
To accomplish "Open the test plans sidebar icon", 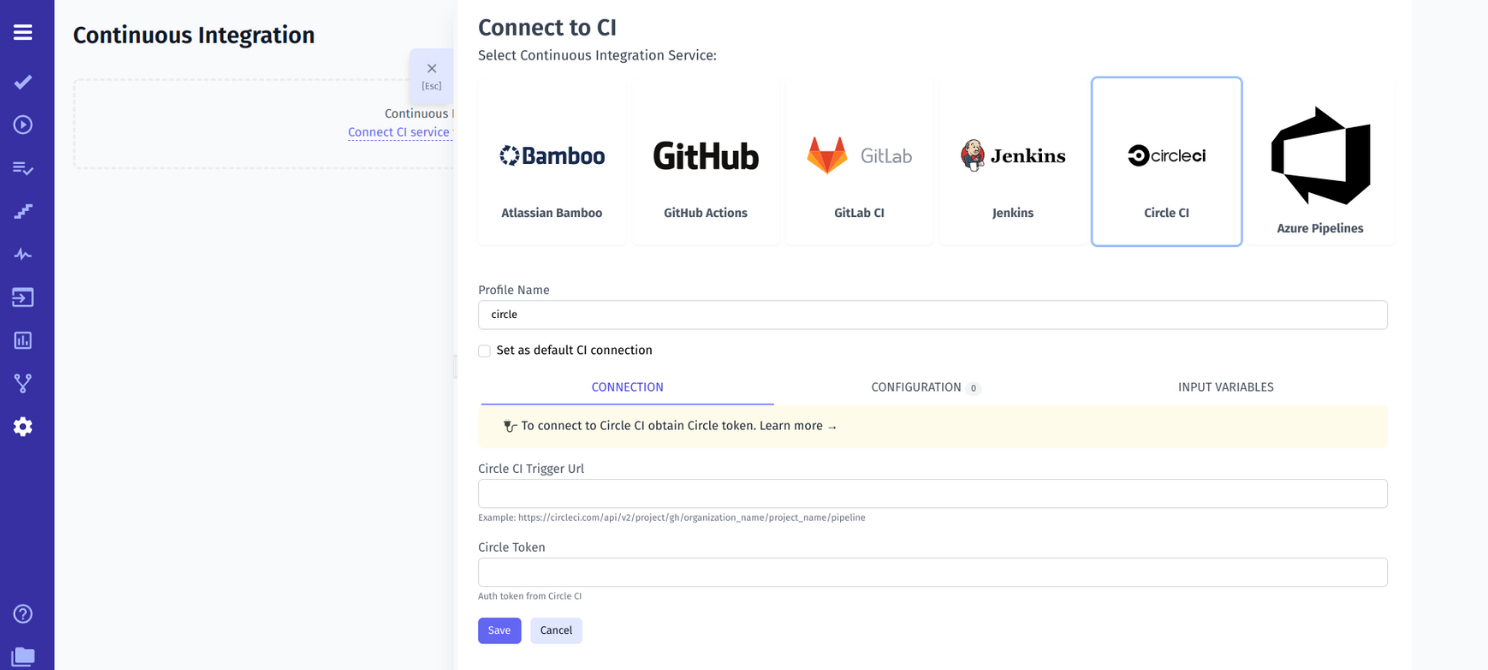I will tap(22, 168).
